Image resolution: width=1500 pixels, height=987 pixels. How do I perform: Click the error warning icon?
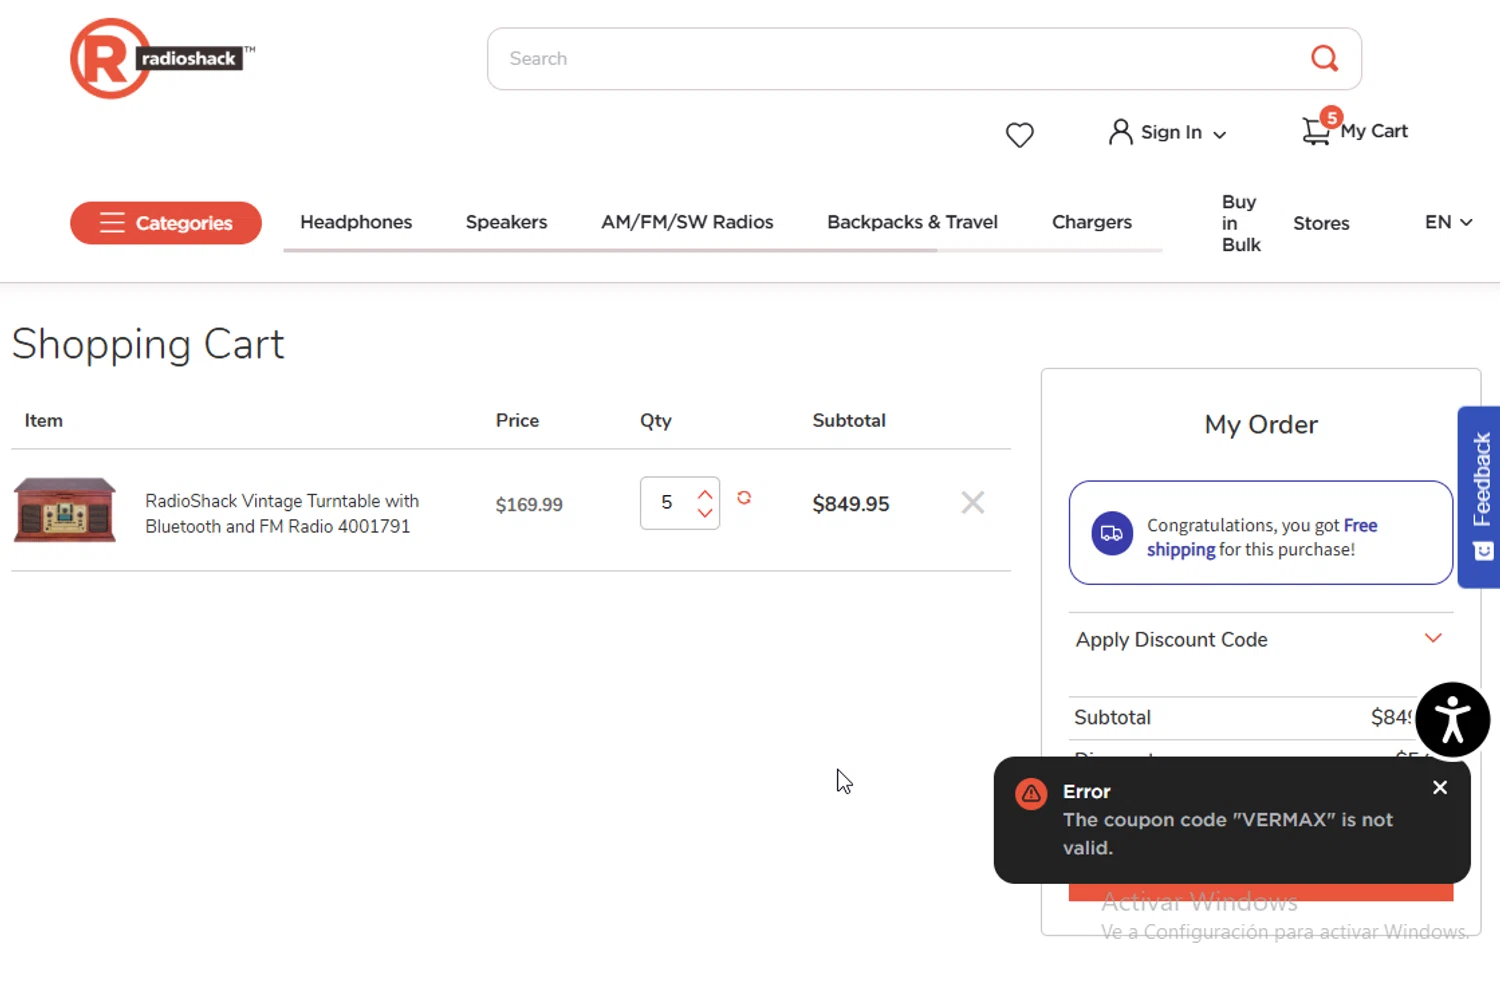click(1031, 794)
